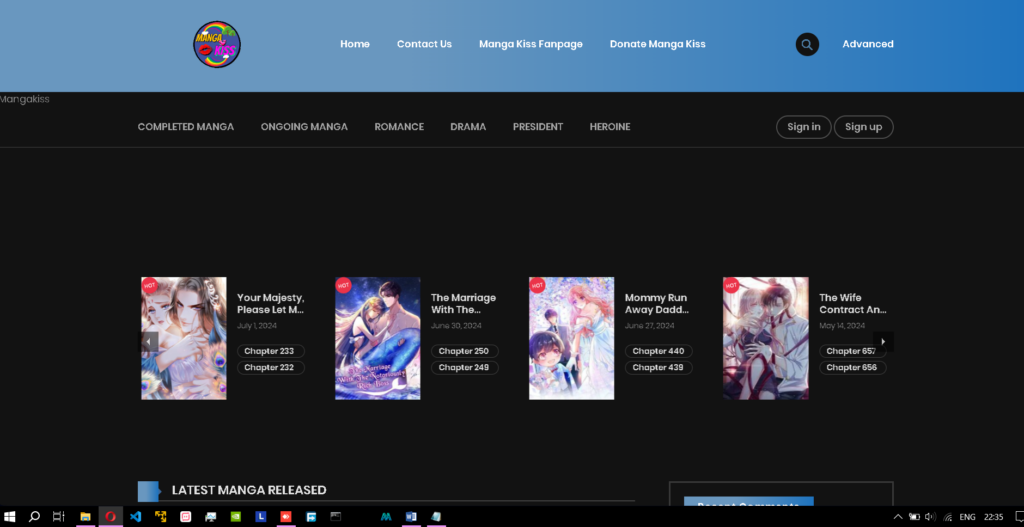Screen dimensions: 1024x527
Task: Open the Drama genre
Action: (x=468, y=127)
